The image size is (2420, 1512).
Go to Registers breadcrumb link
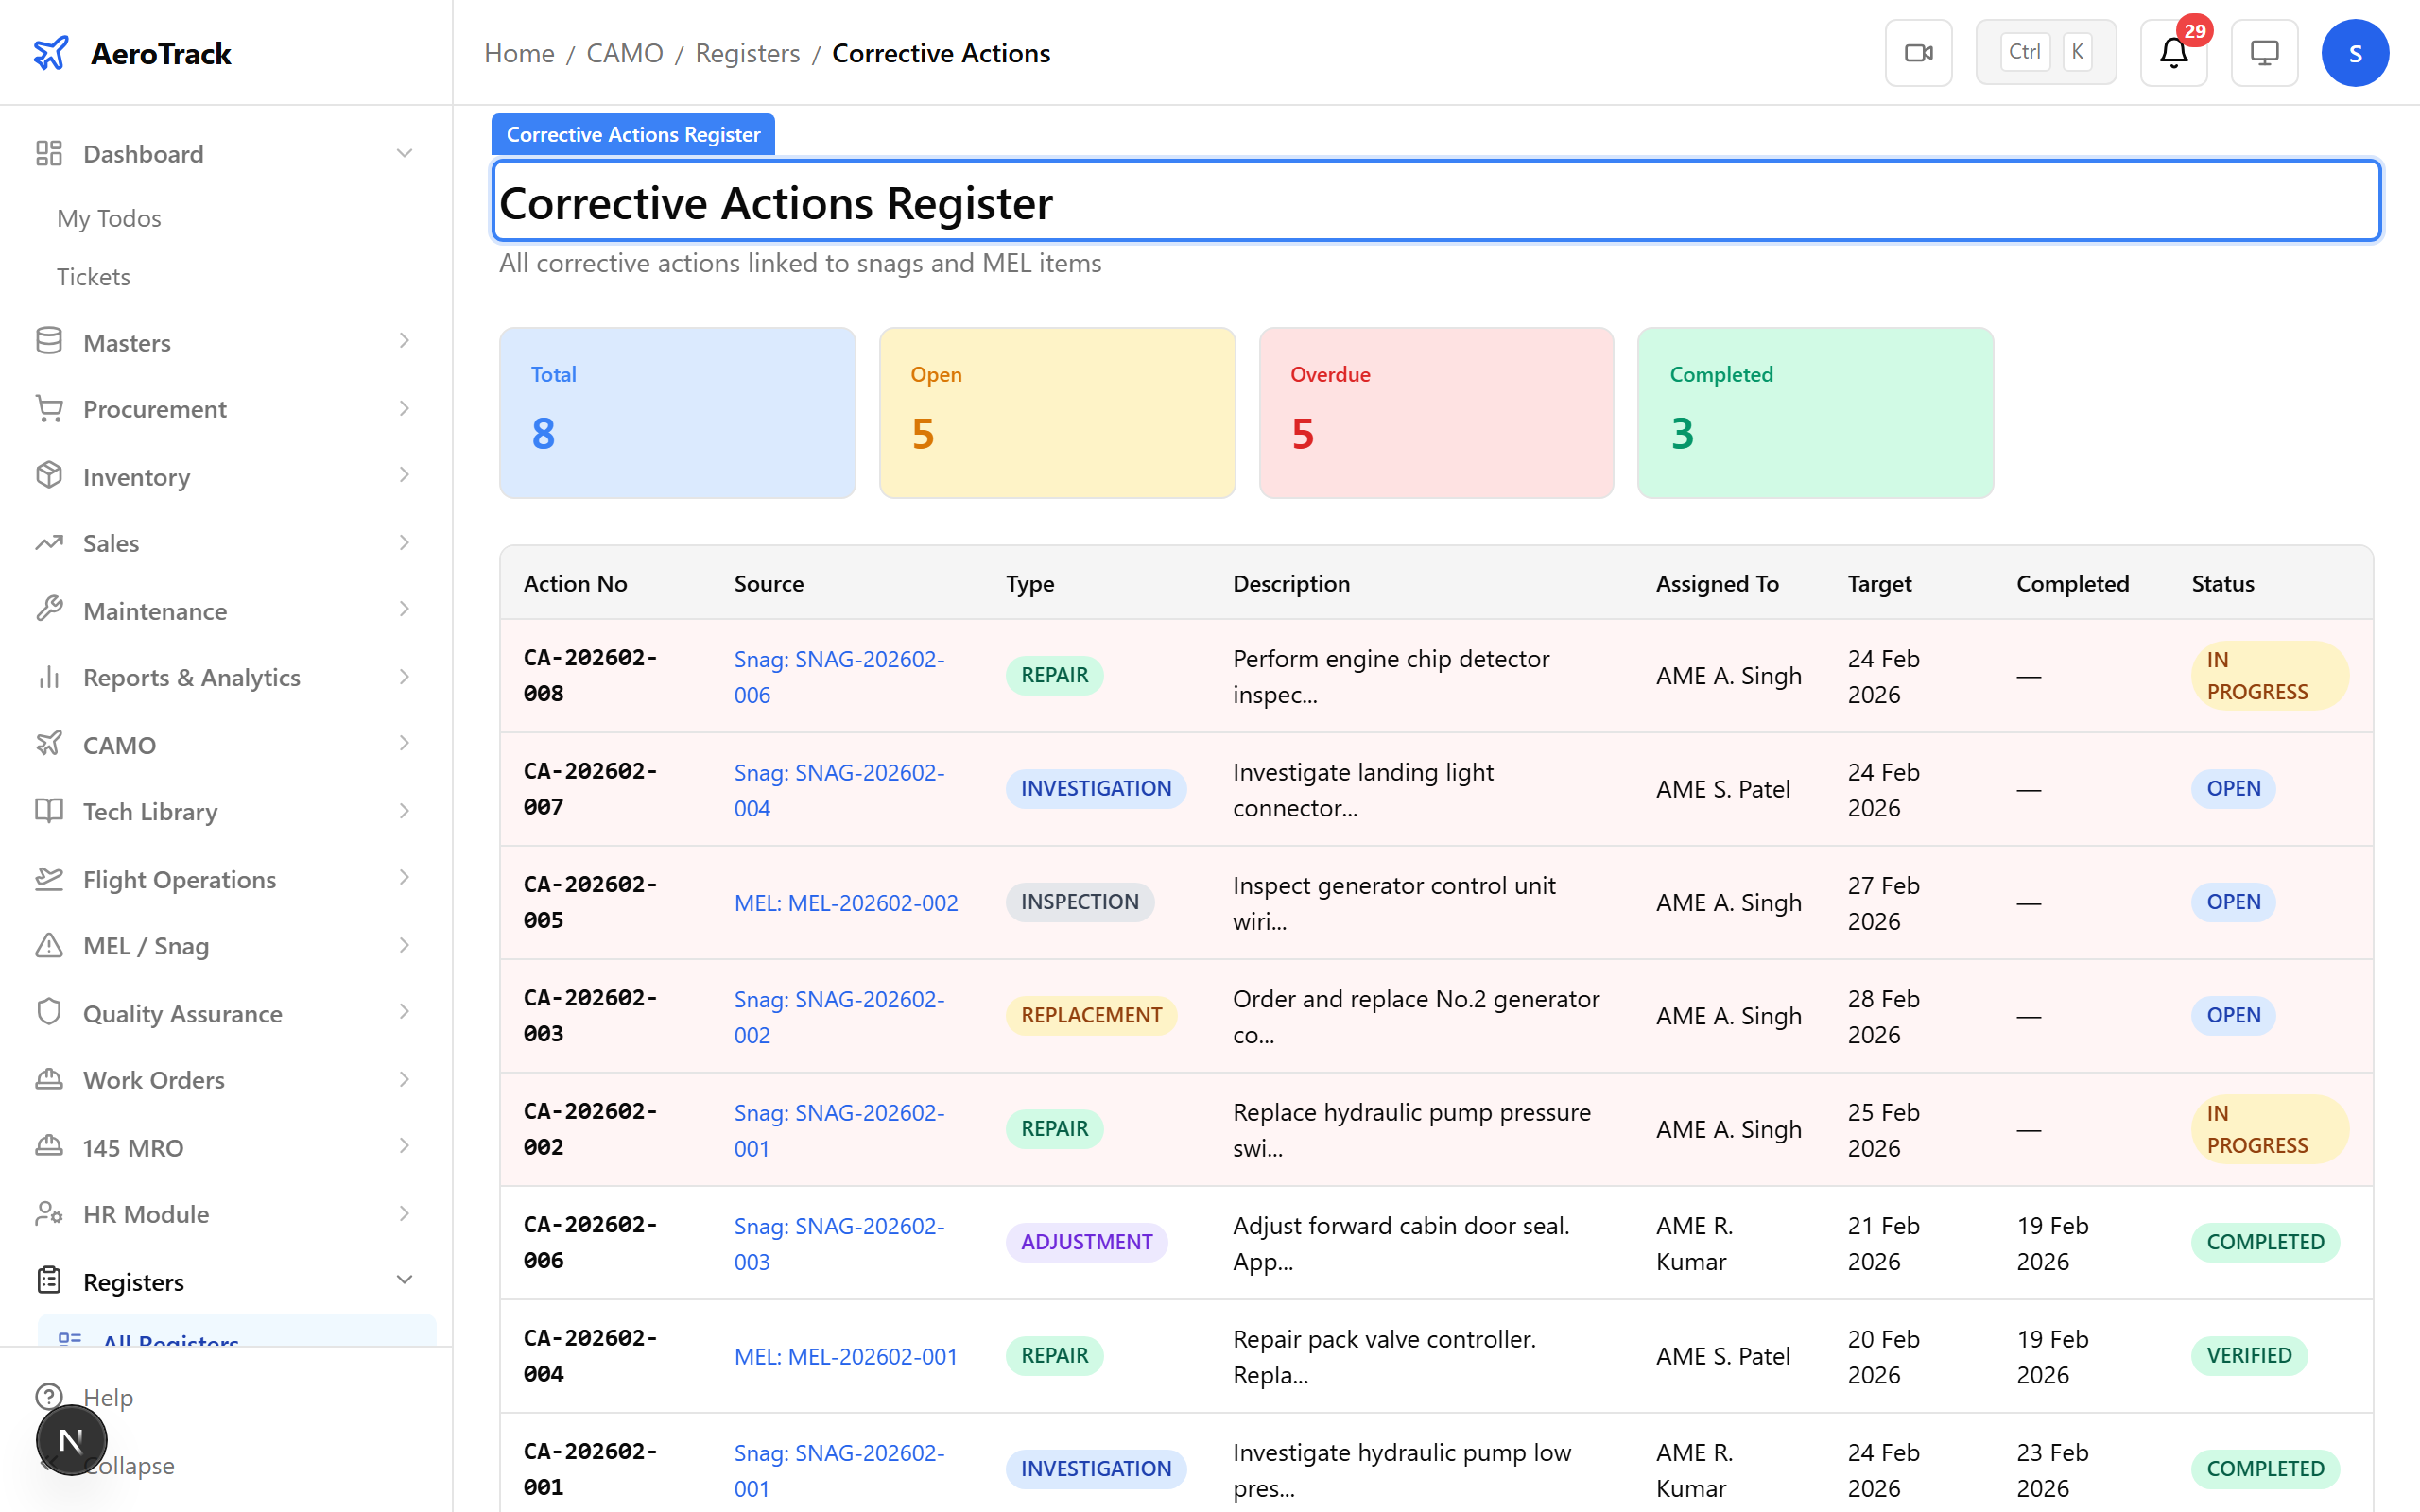pos(747,53)
